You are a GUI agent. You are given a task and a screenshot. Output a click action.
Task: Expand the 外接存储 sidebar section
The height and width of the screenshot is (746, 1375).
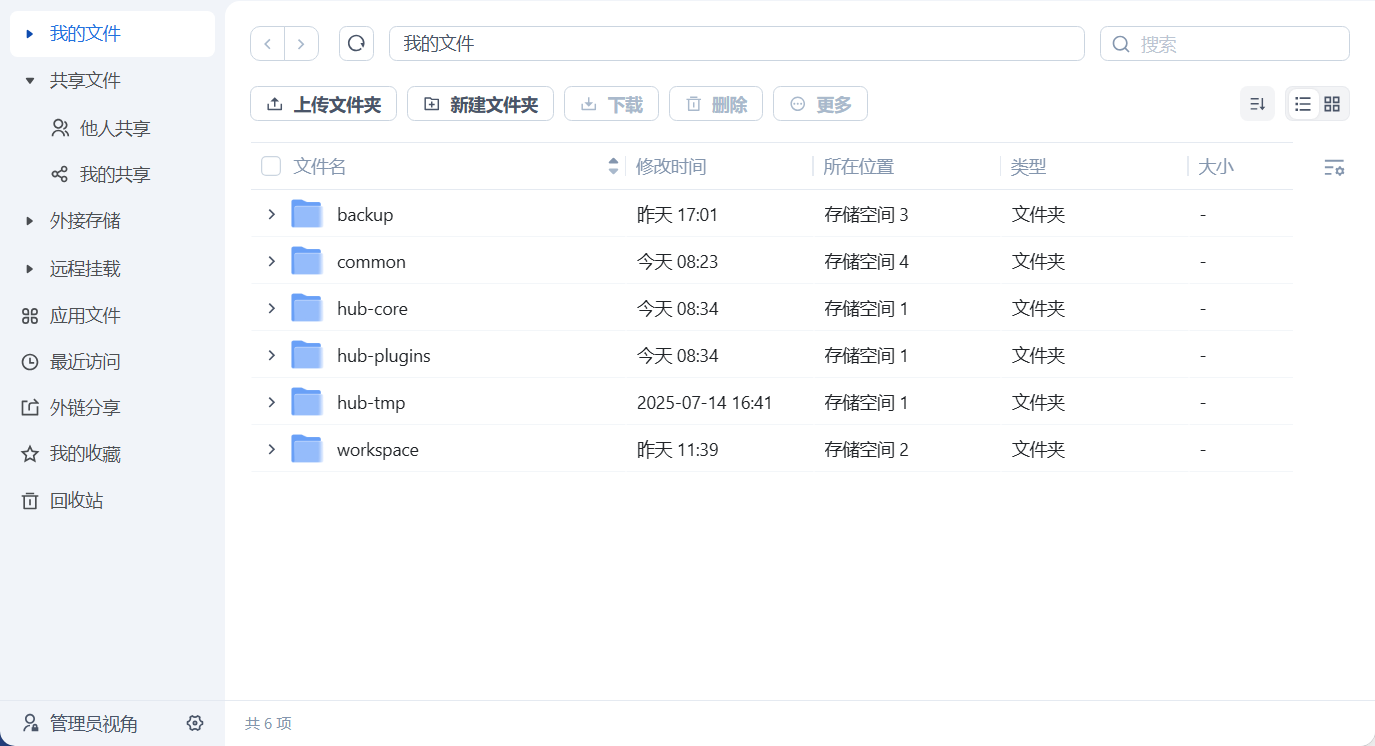(x=30, y=220)
